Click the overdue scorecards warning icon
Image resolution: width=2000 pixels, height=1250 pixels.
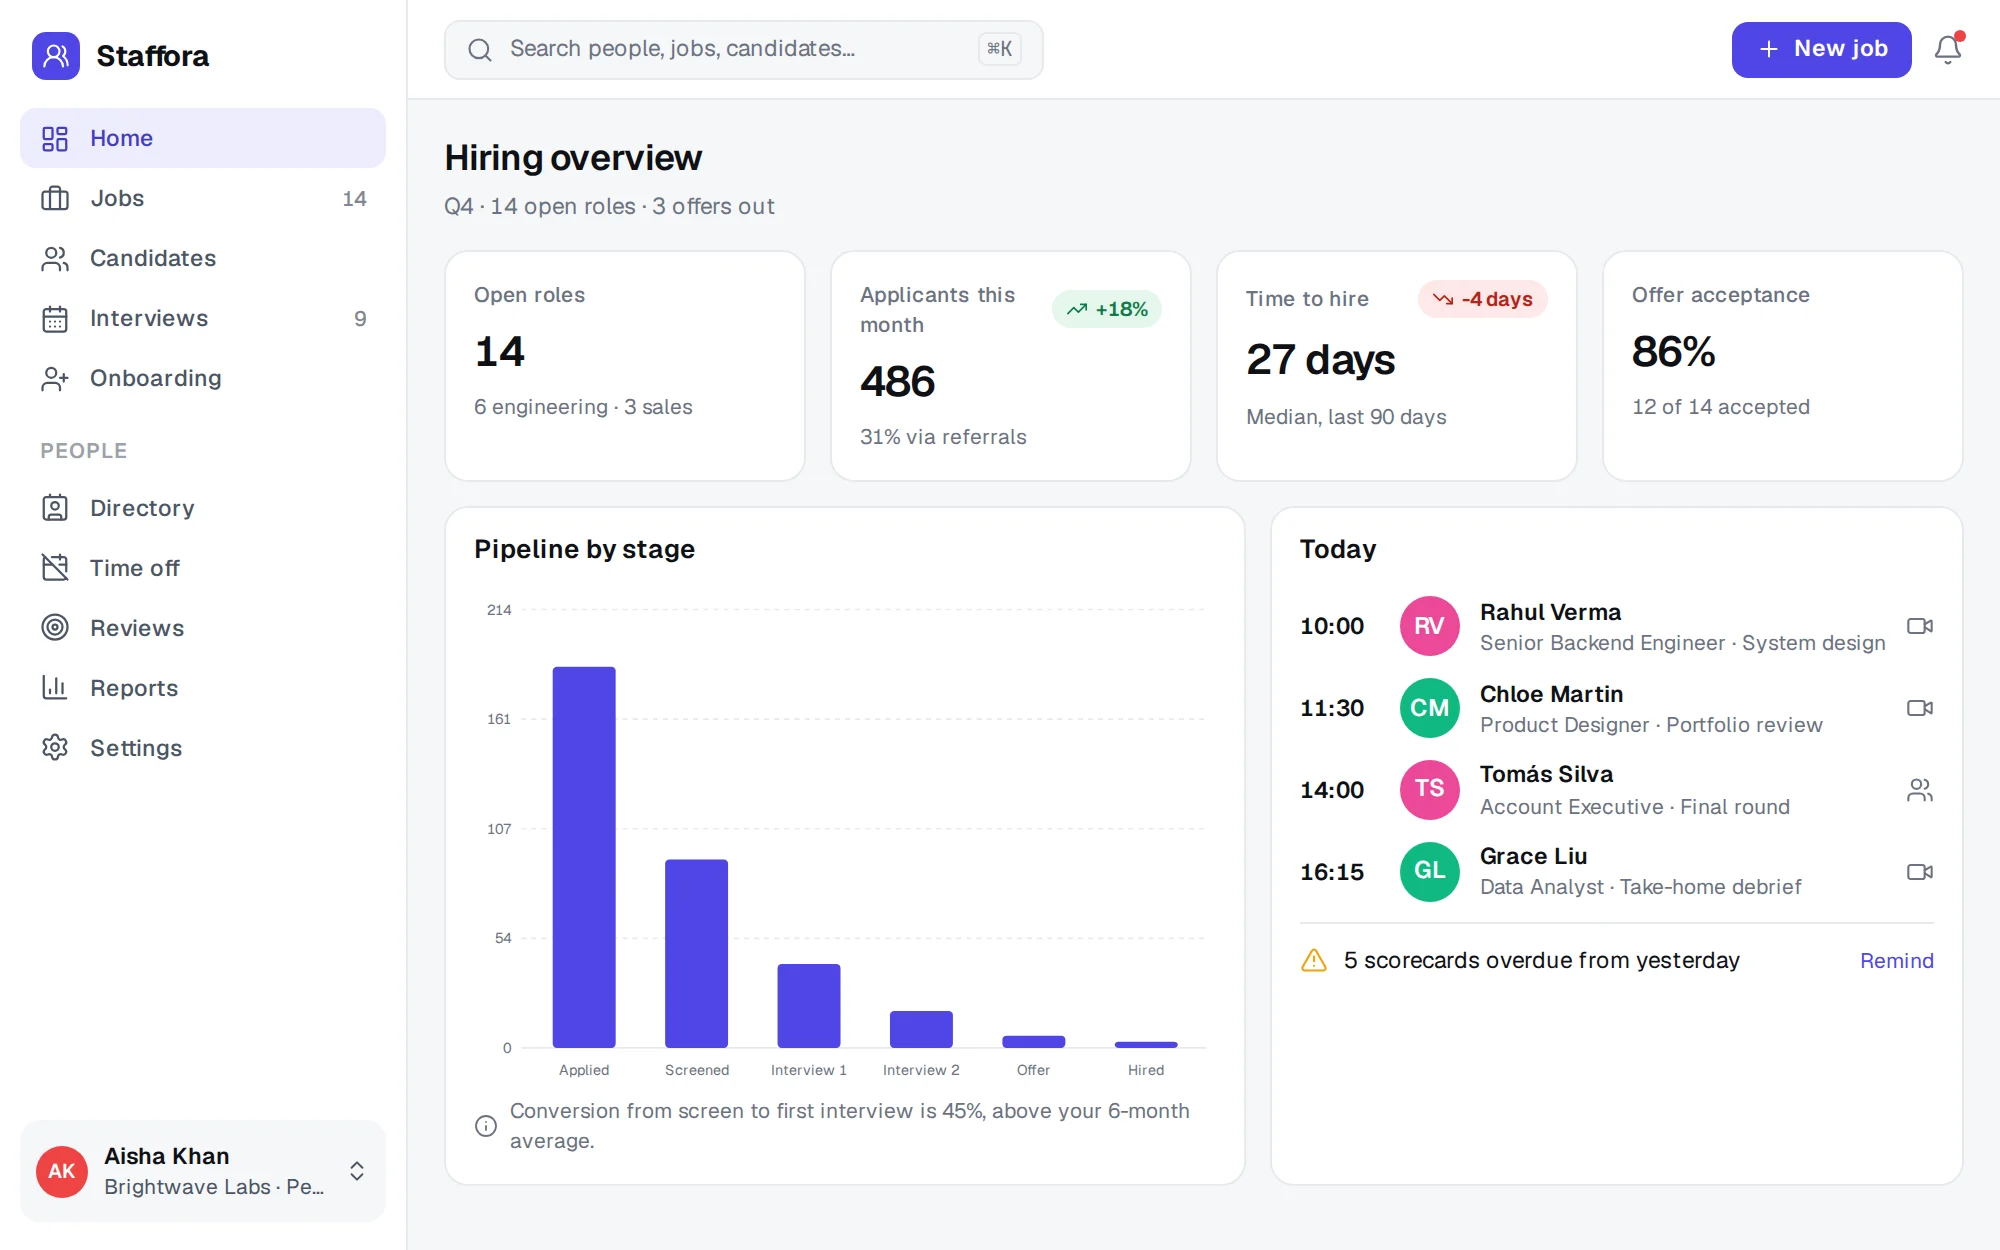pos(1314,960)
